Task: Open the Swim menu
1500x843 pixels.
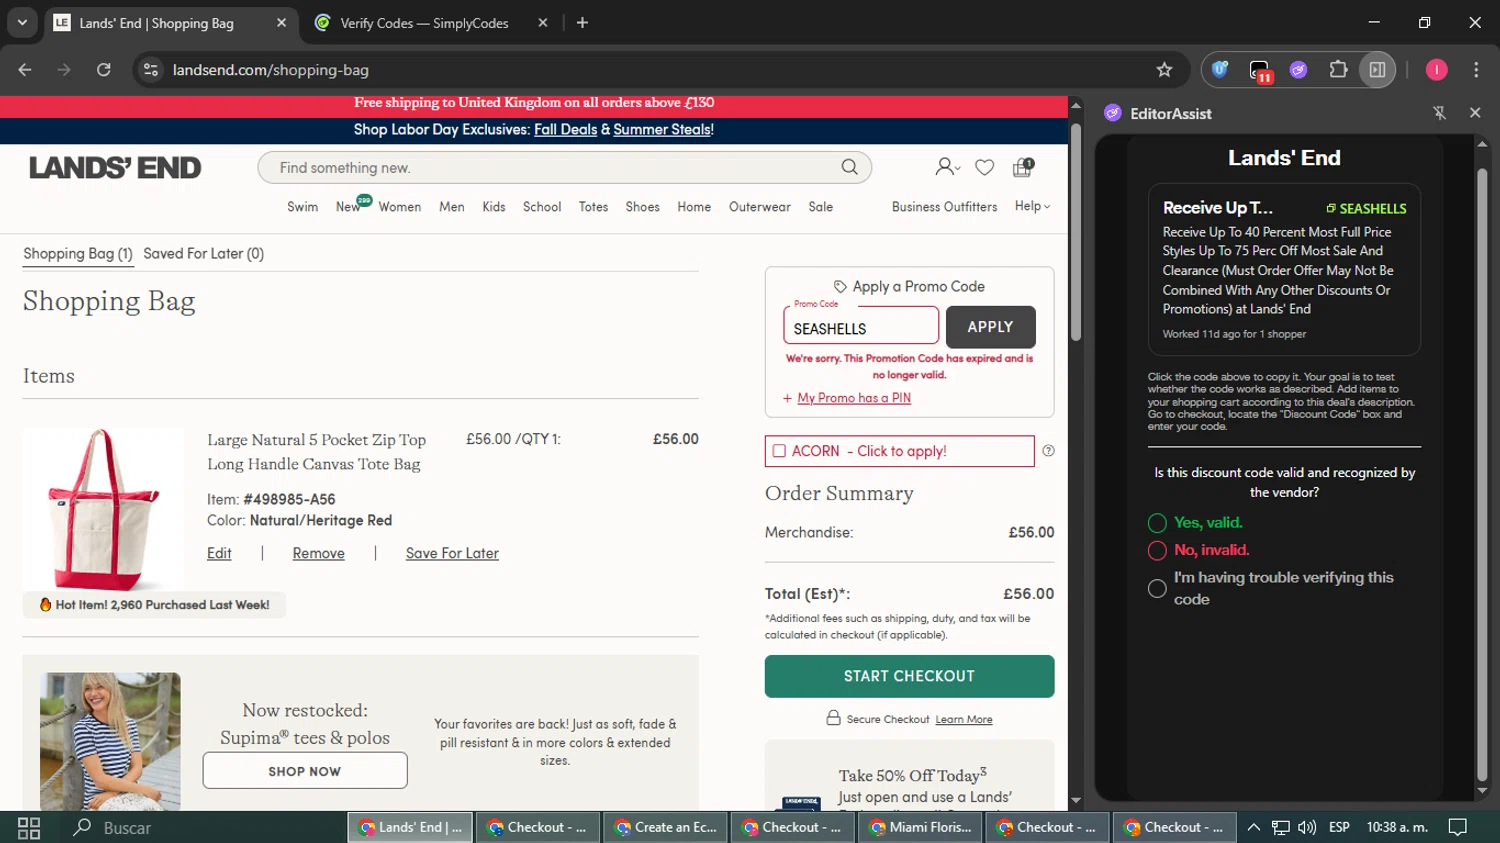Action: (x=302, y=207)
